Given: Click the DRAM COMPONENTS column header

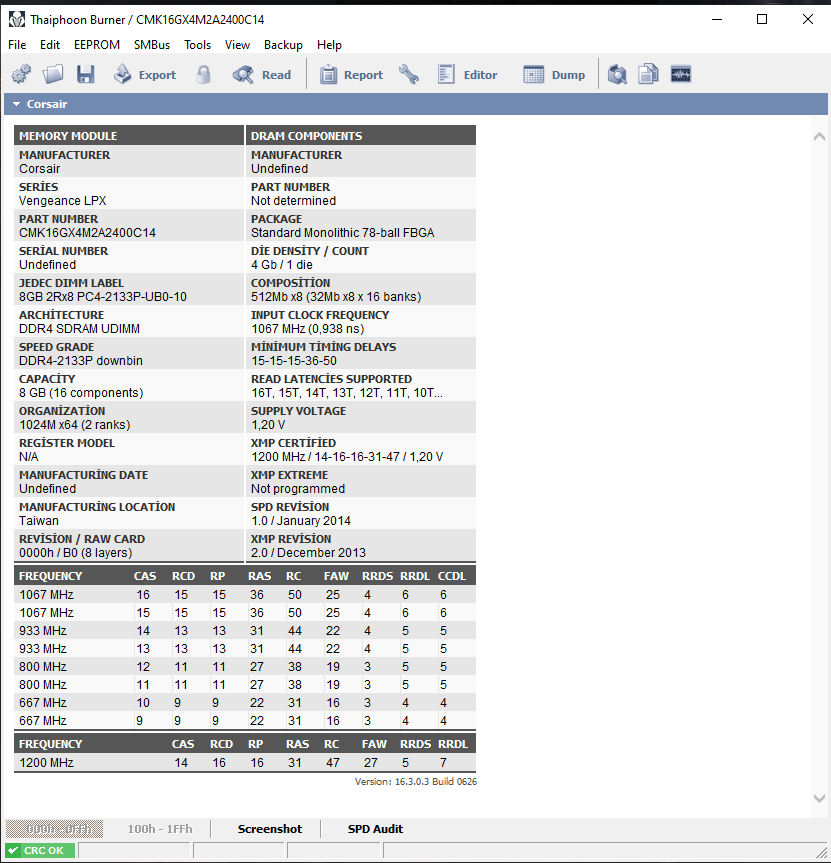Looking at the screenshot, I should point(360,136).
